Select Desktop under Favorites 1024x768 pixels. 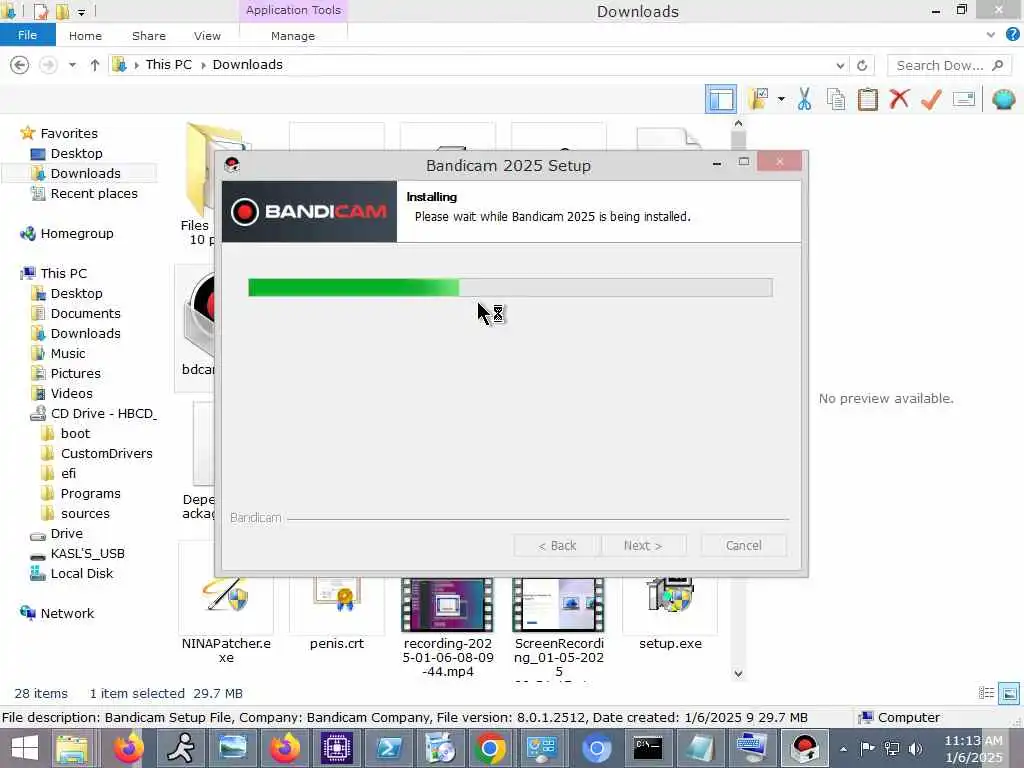point(76,153)
